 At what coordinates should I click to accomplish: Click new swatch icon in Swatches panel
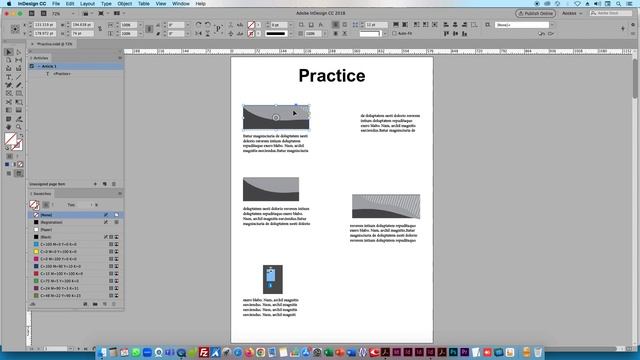tap(104, 304)
